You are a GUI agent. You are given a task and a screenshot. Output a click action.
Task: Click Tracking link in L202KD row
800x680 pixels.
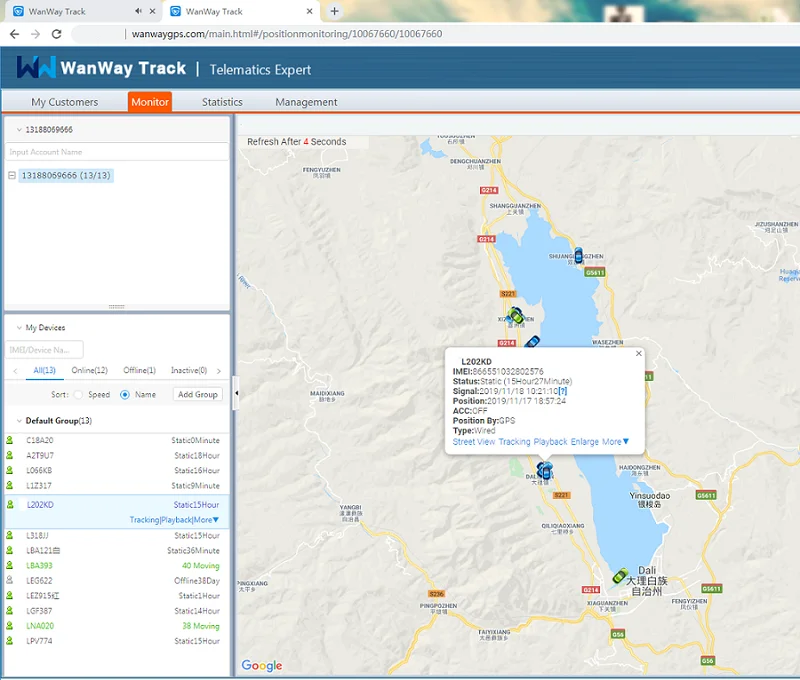(144, 520)
